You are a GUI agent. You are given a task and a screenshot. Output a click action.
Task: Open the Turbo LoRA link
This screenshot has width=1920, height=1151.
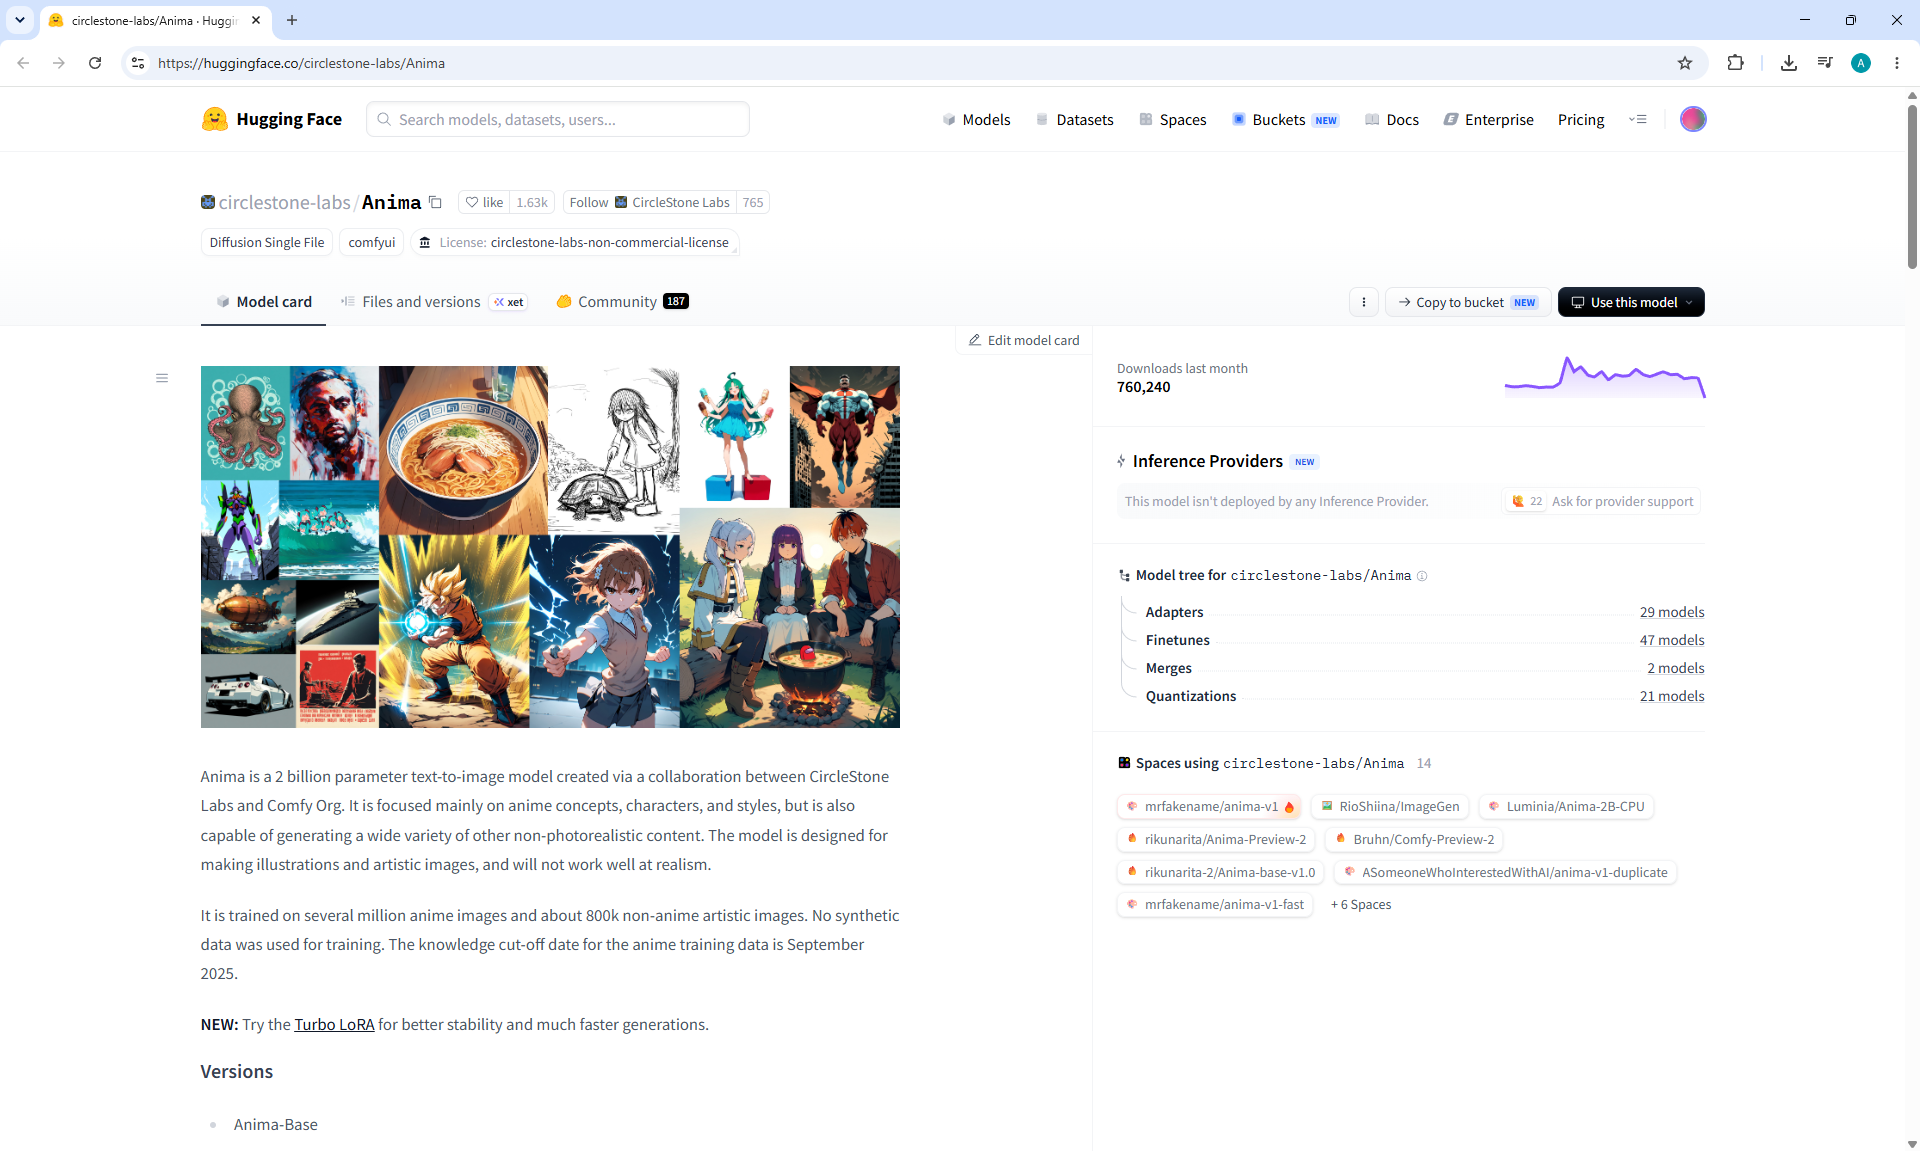click(x=334, y=1024)
